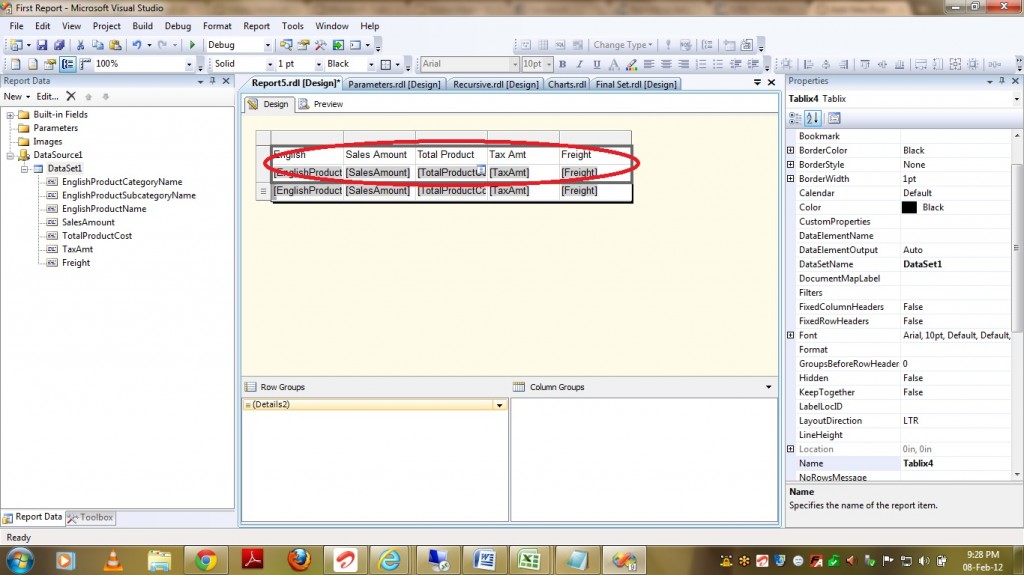This screenshot has width=1024, height=575.
Task: Click the black Color swatch in Properties
Action: [909, 207]
